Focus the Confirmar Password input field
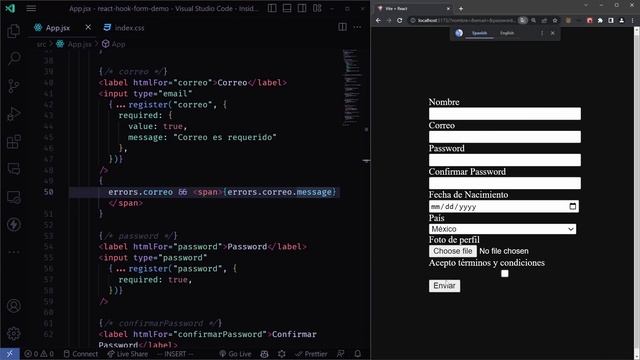The width and height of the screenshot is (640, 360). coord(504,183)
